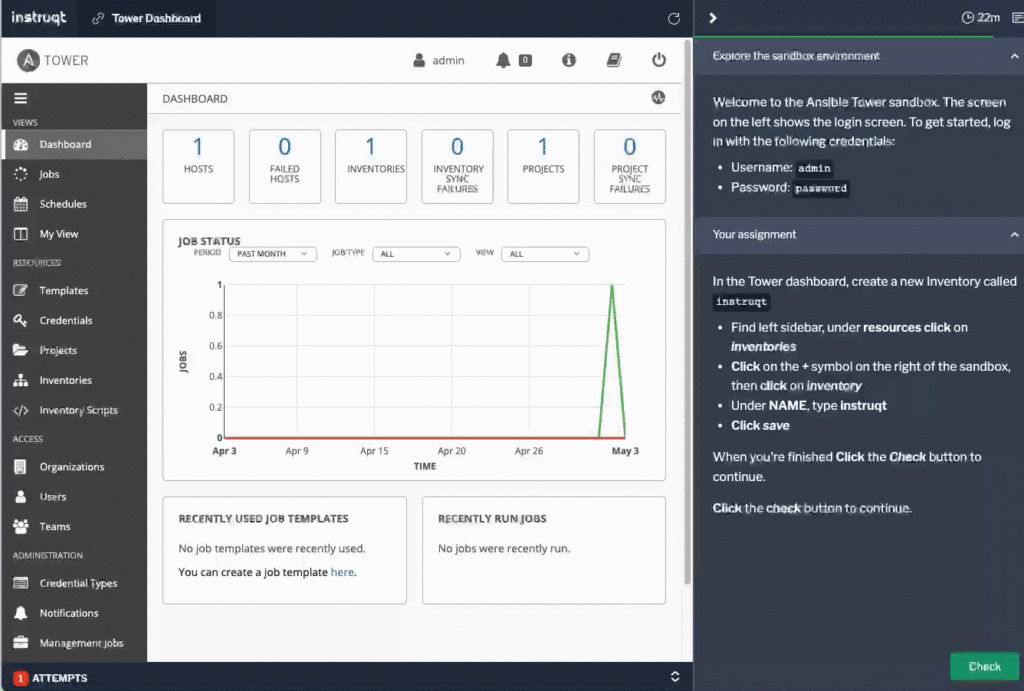
Task: Click the Credentials sidebar item
Action: point(64,320)
